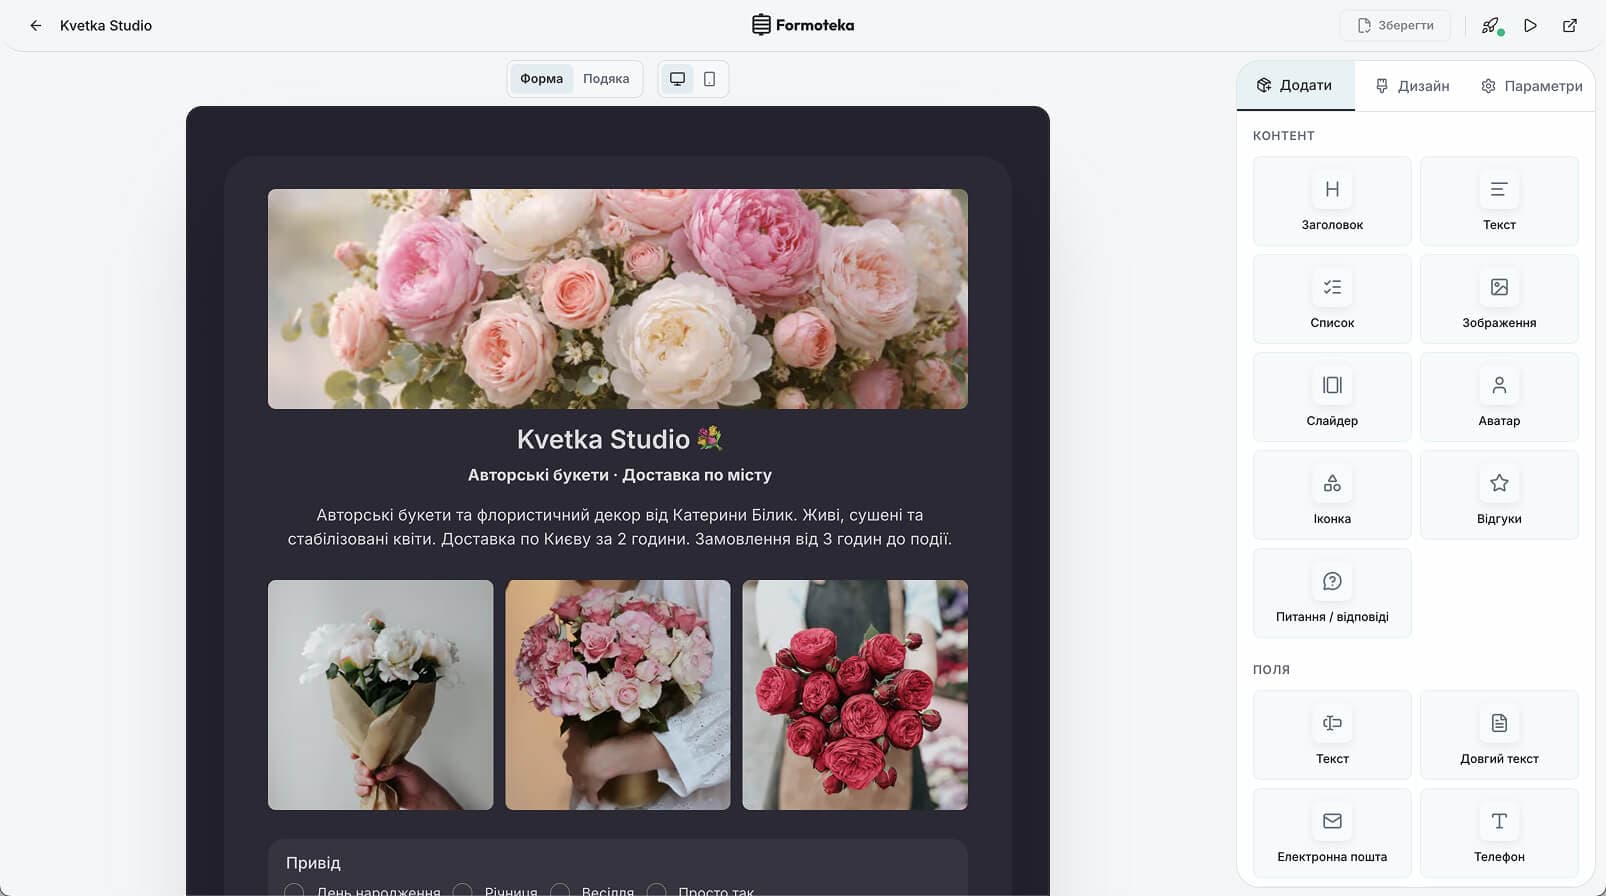The width and height of the screenshot is (1606, 896).
Task: Switch to desktop preview mode
Action: point(677,79)
